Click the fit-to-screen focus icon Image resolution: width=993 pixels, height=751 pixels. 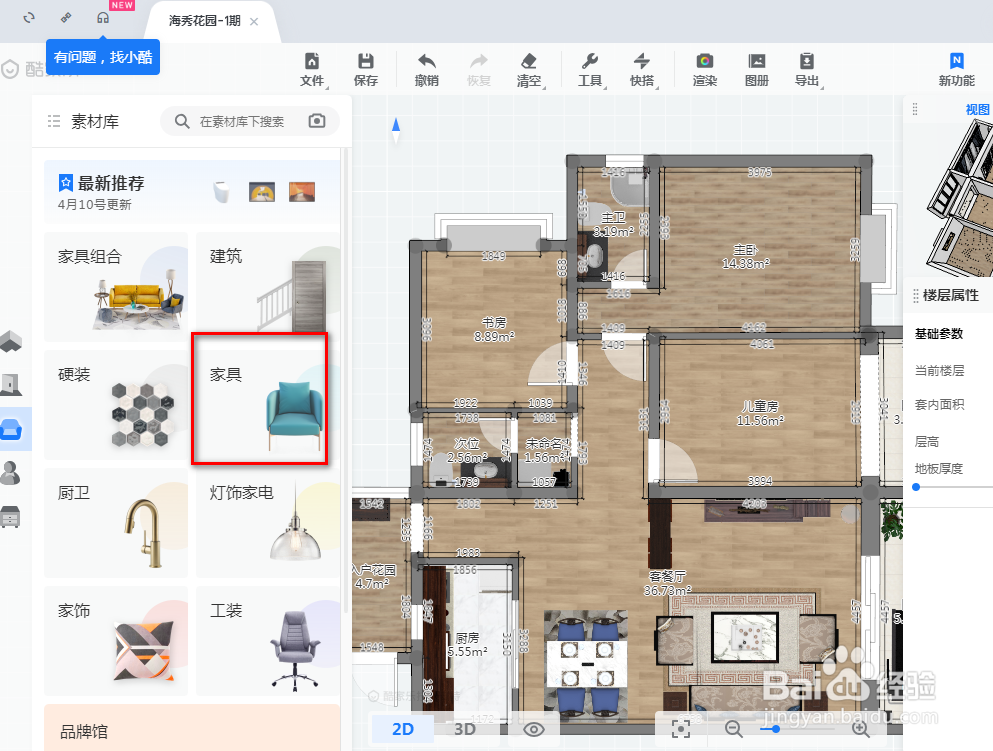681,728
